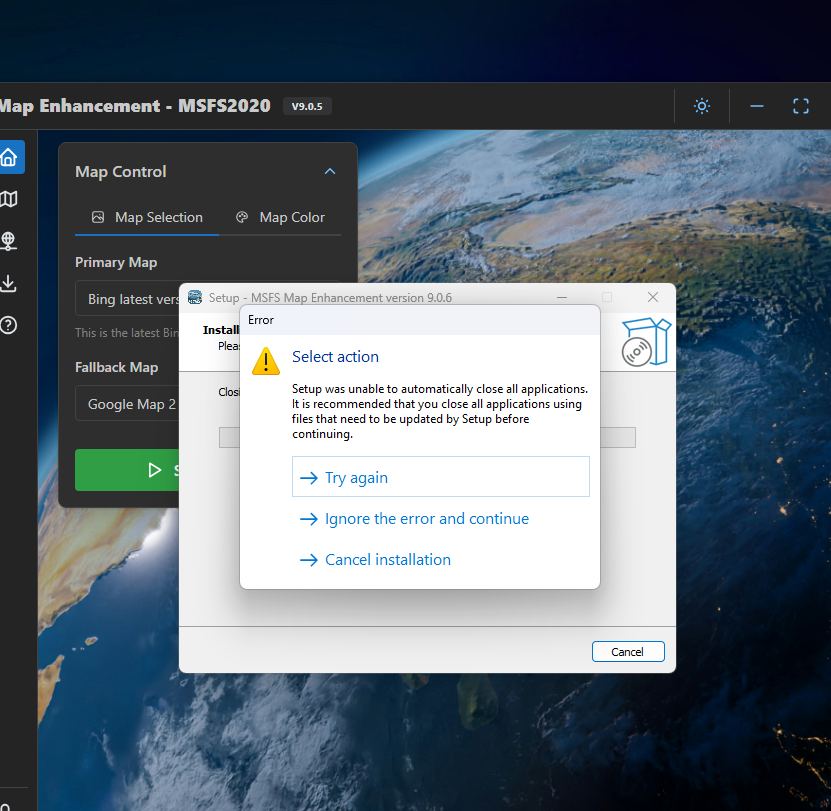Click the V9.0.5 version badge
Viewport: 831px width, 811px height.
307,106
